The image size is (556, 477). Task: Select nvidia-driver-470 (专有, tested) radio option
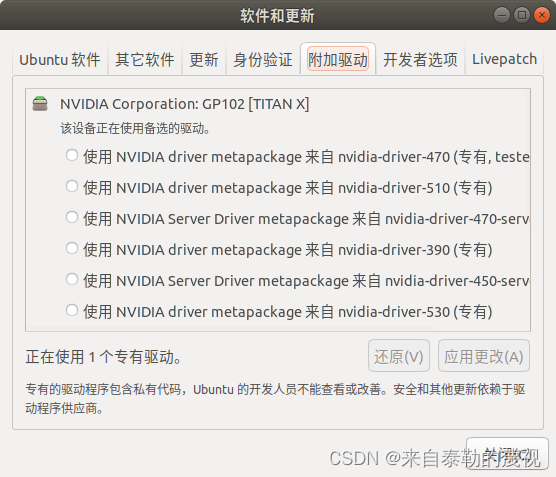pyautogui.click(x=72, y=155)
